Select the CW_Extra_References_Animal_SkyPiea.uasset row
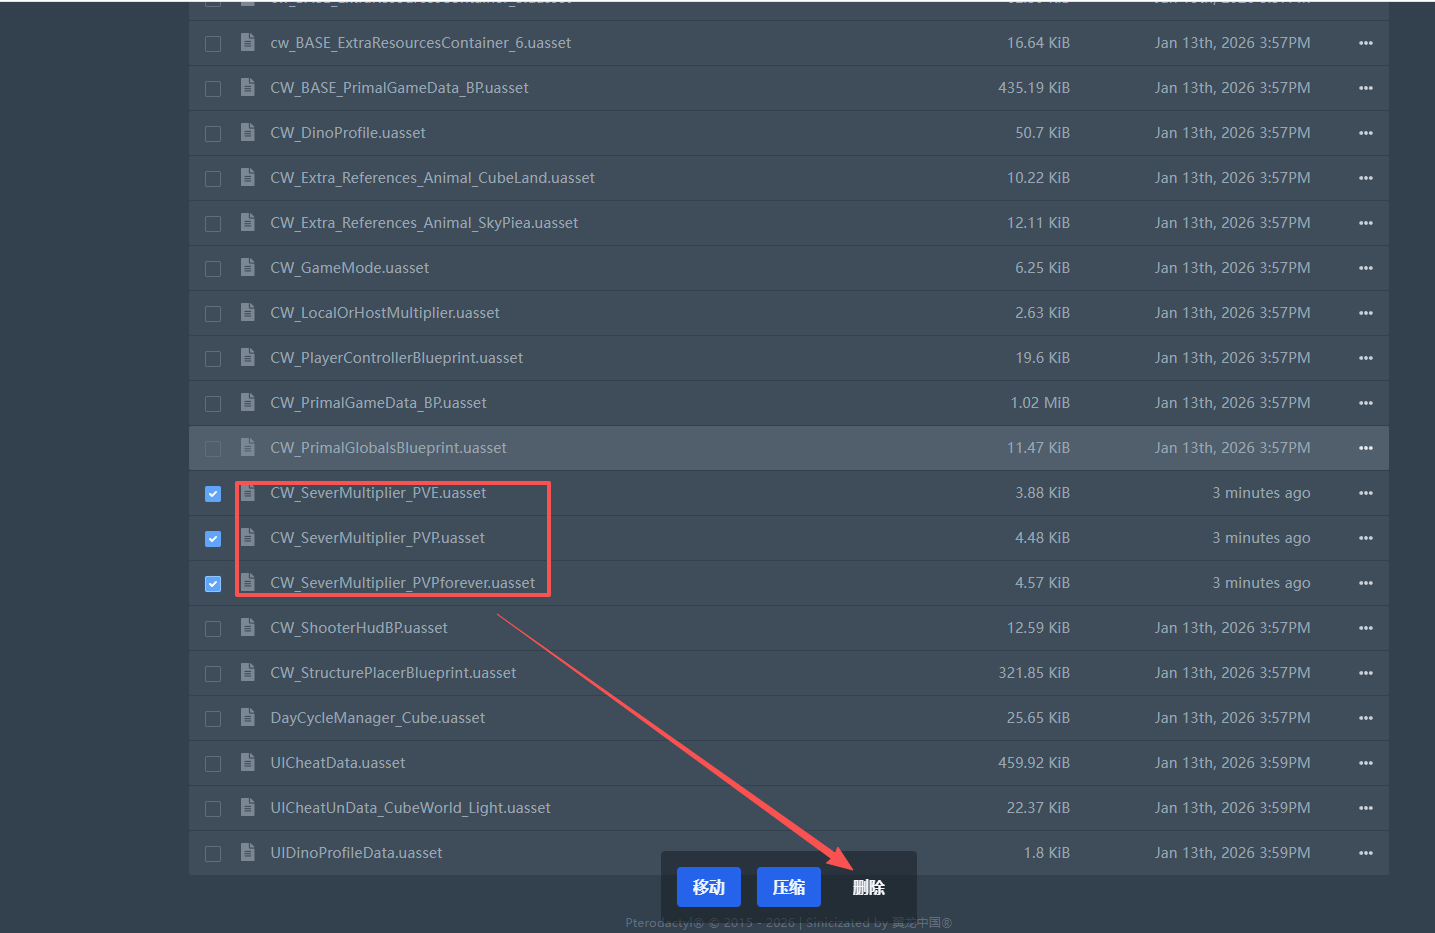The image size is (1435, 933). tap(213, 224)
